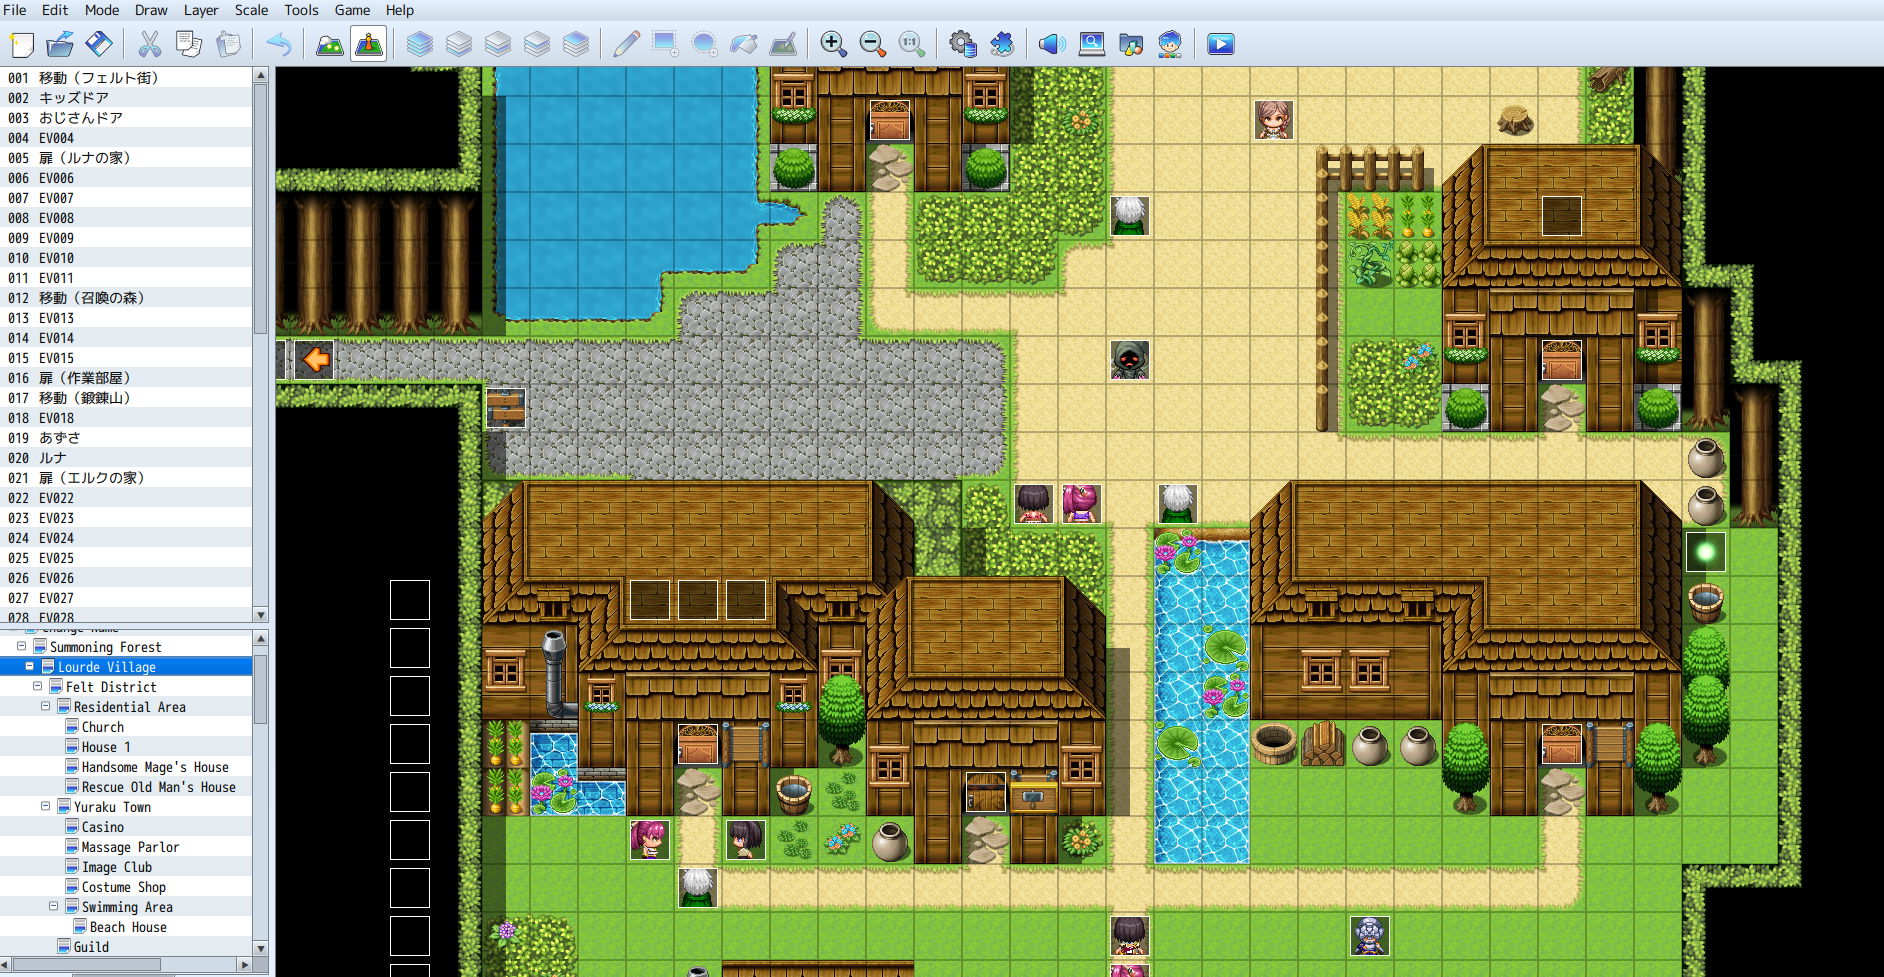1884x977 pixels.
Task: Select Handsome Mage's House map
Action: coord(155,767)
